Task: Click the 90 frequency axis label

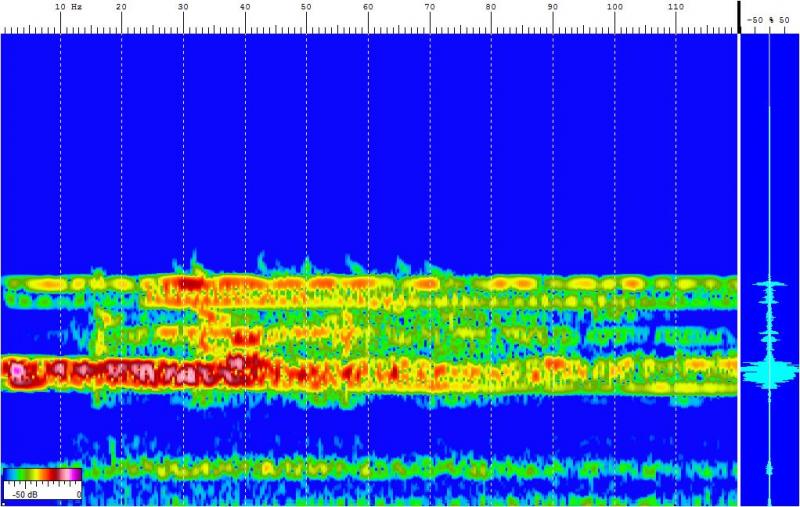Action: 553,7
